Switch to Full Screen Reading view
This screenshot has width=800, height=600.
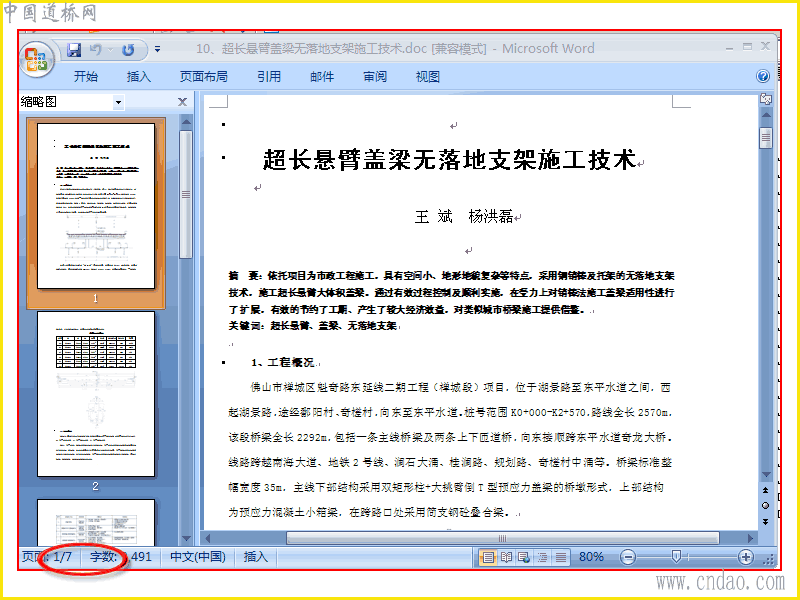click(506, 557)
